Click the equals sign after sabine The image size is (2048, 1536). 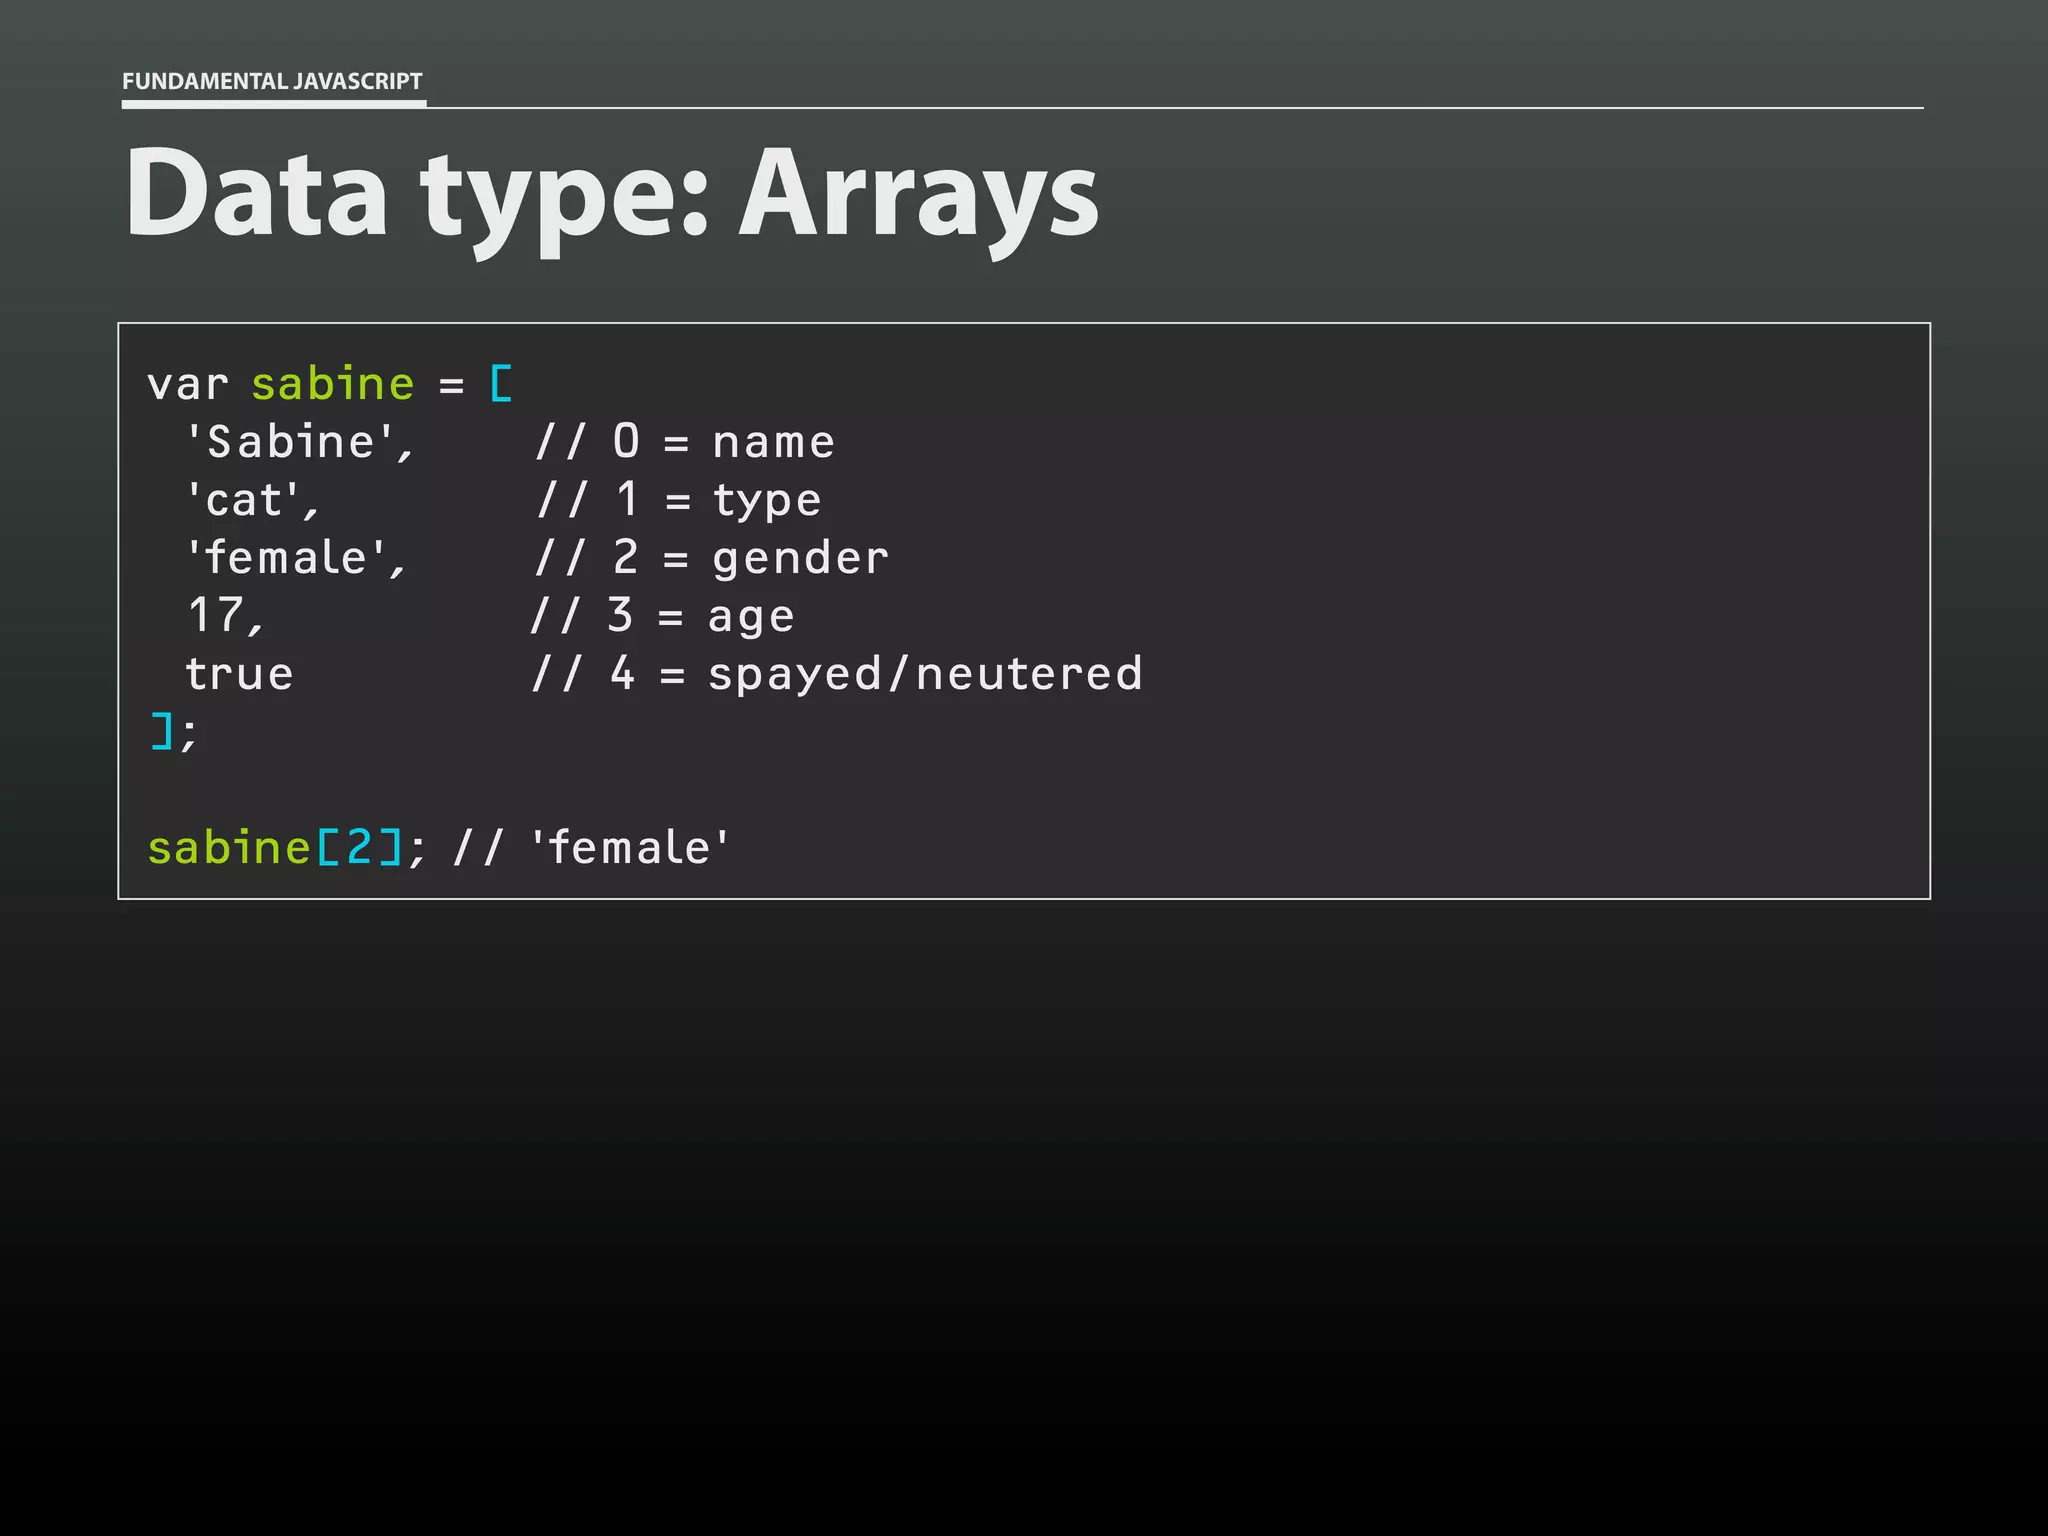click(x=452, y=386)
